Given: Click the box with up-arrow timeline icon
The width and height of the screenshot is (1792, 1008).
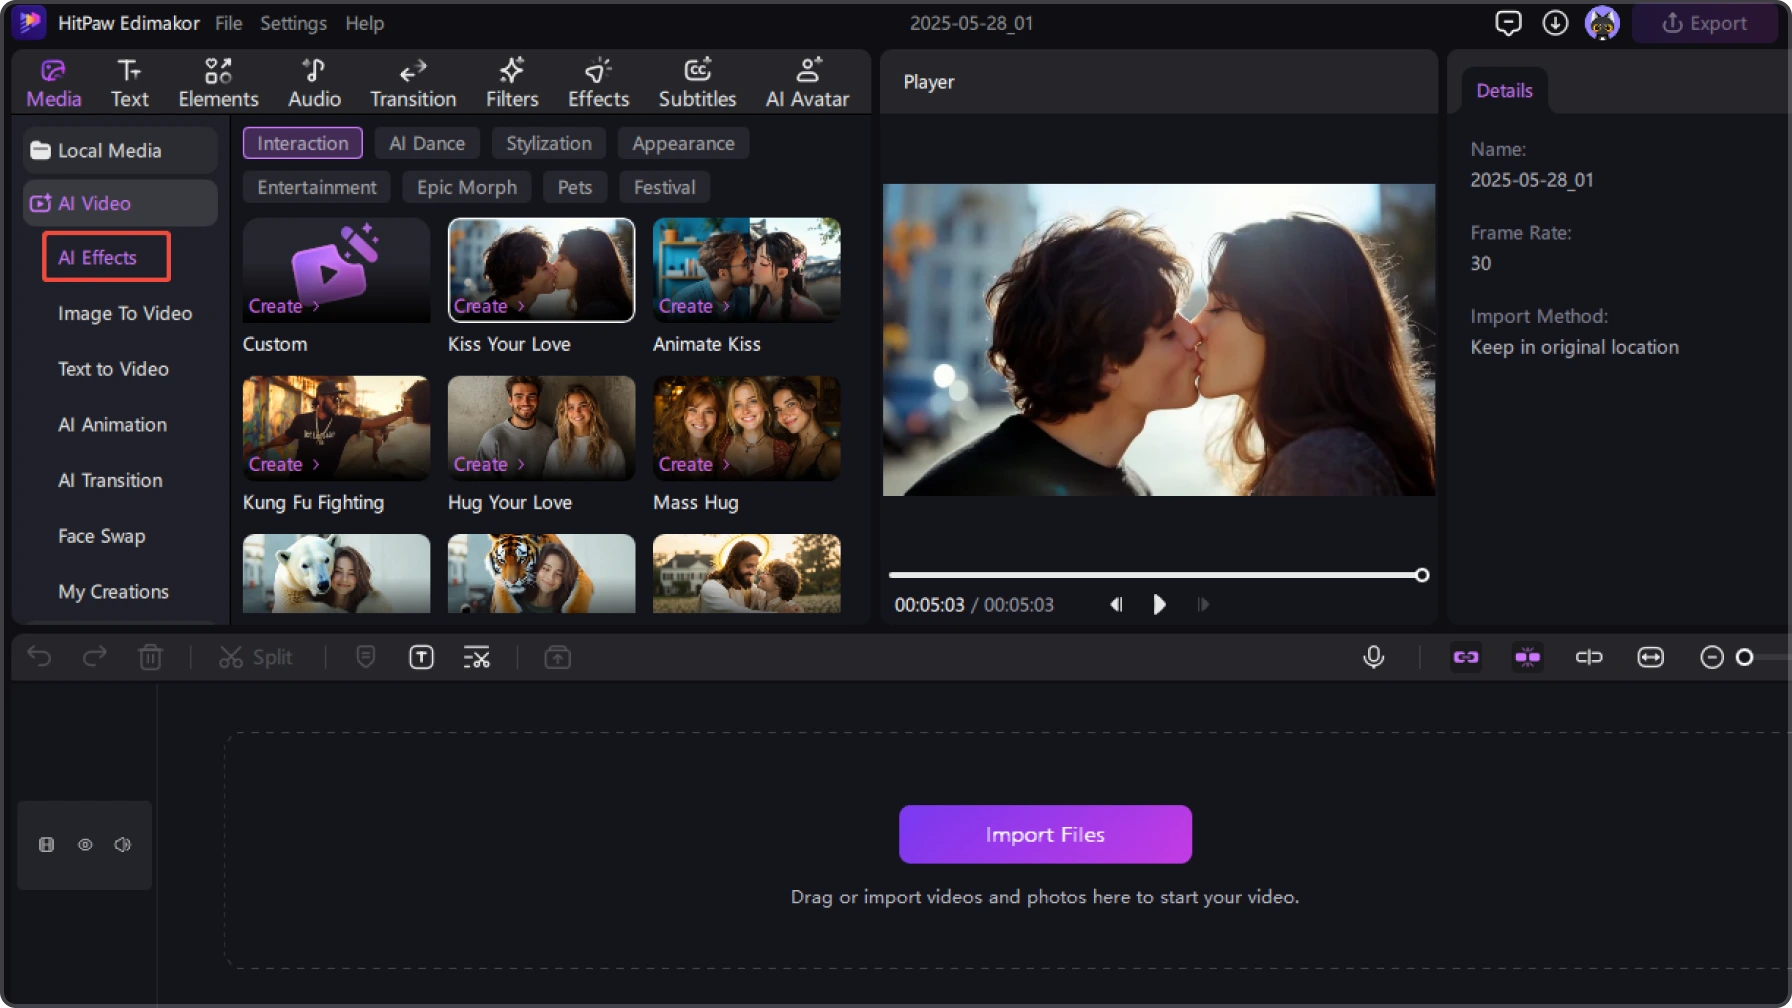Looking at the screenshot, I should tap(557, 657).
